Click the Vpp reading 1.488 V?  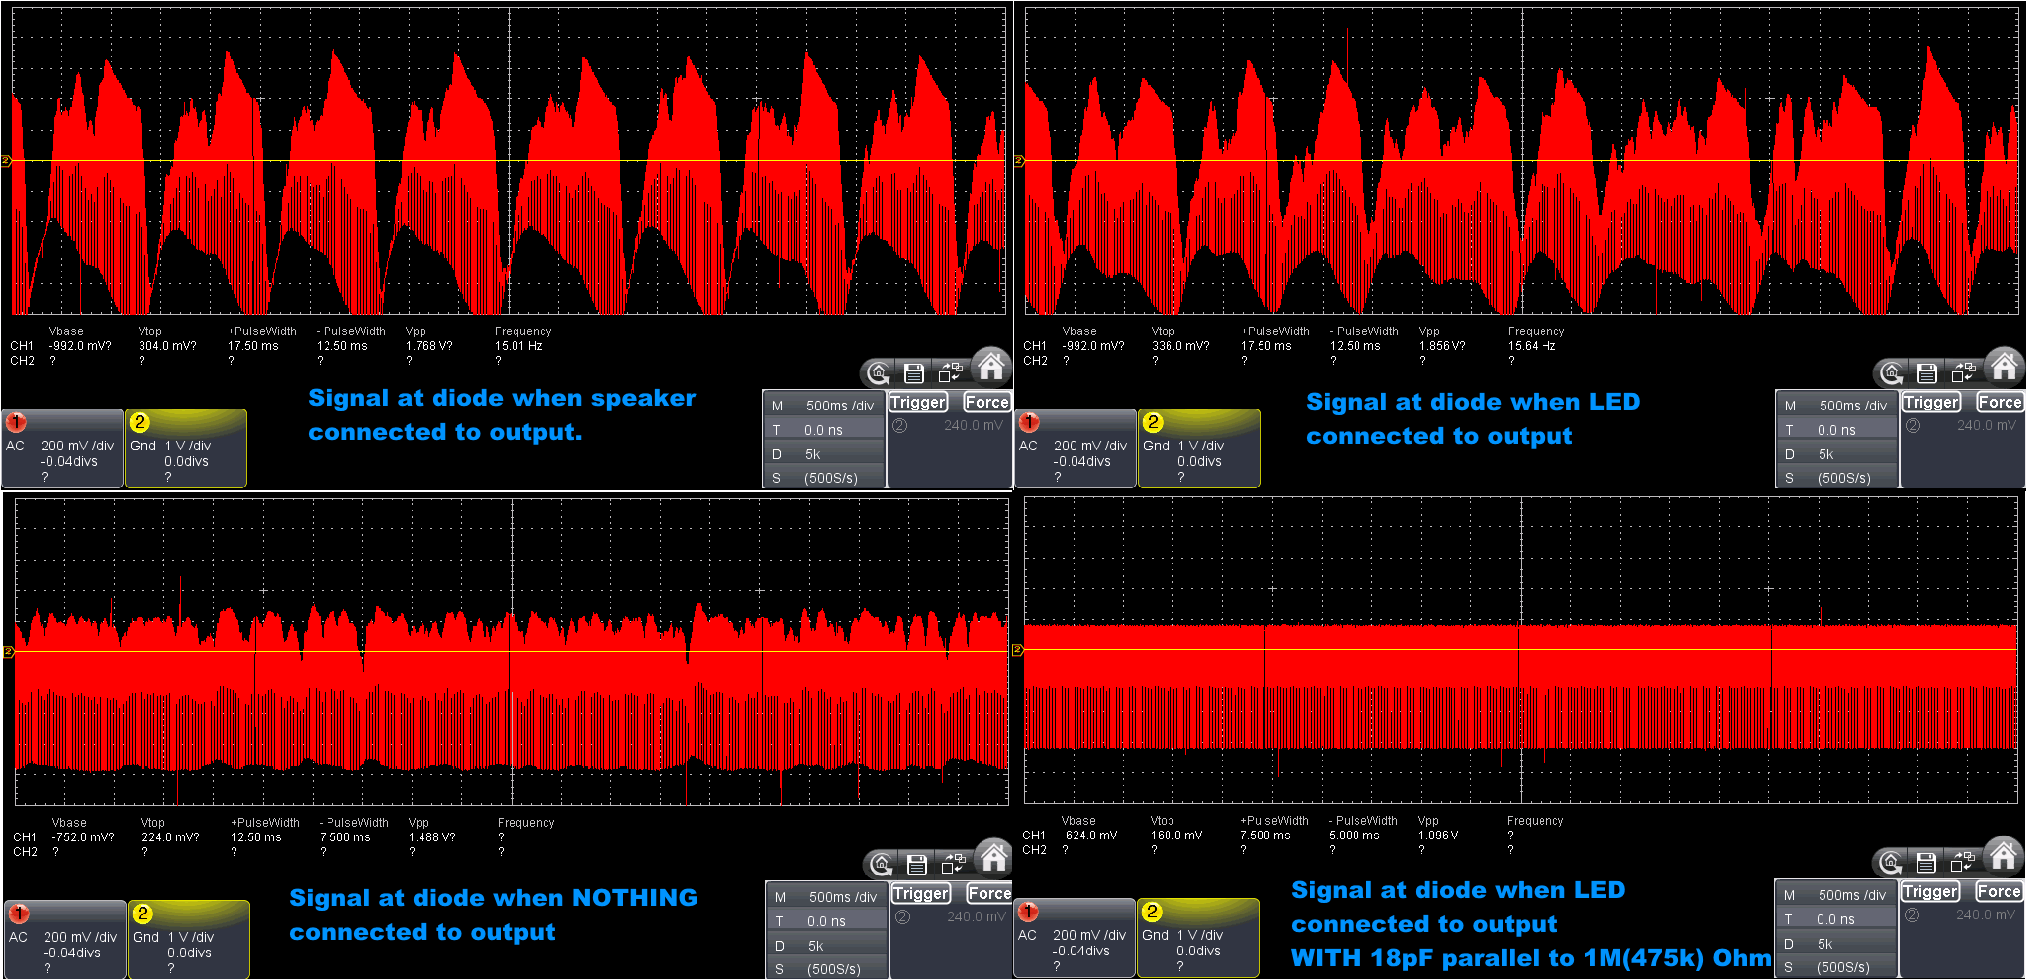(432, 837)
